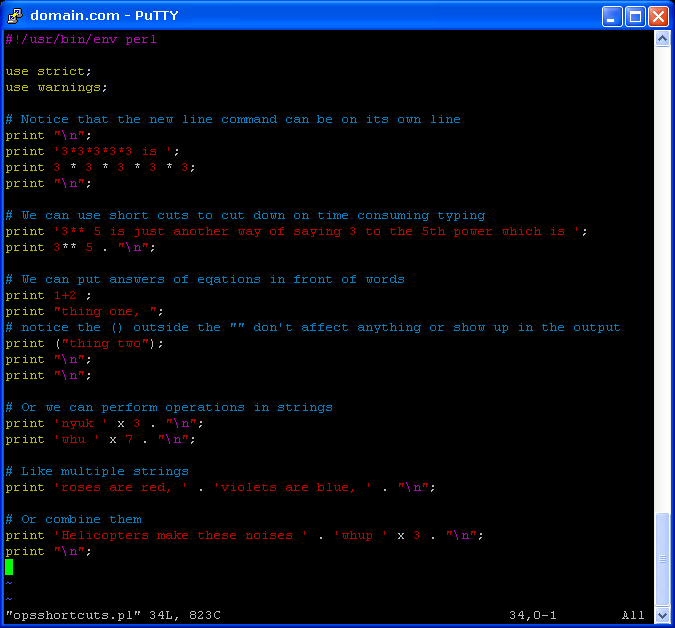Click the vertical scrollbar thumb

[662, 559]
